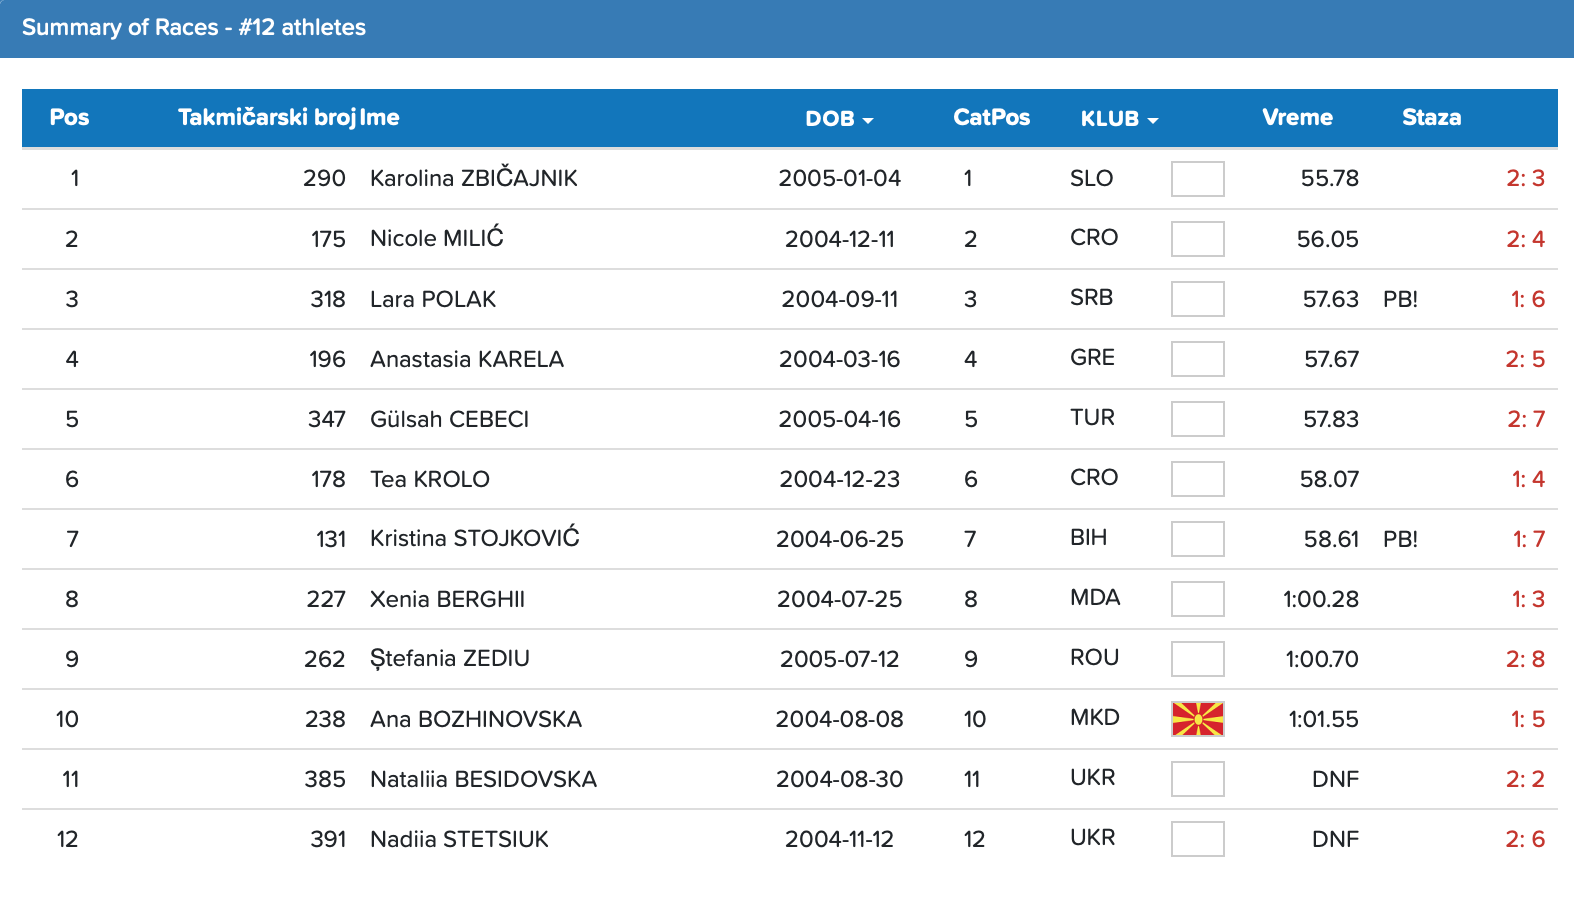This screenshot has height=914, width=1574.
Task: Click the red 2: 3 staza link
Action: click(x=1525, y=179)
